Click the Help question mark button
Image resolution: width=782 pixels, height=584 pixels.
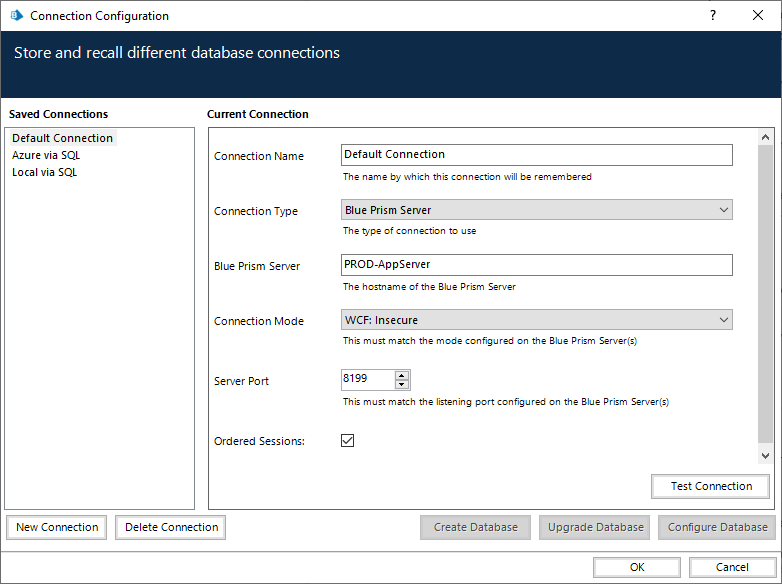click(x=713, y=16)
